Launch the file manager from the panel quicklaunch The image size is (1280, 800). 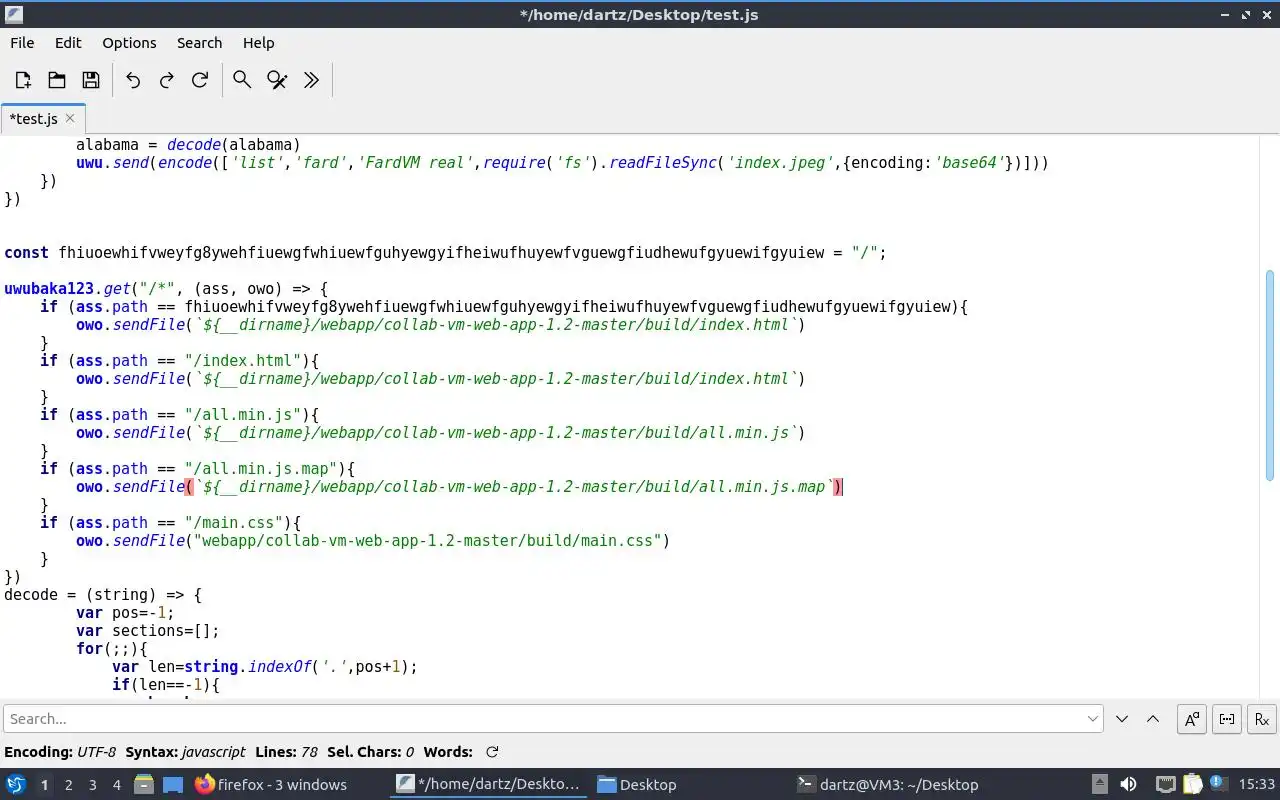143,785
